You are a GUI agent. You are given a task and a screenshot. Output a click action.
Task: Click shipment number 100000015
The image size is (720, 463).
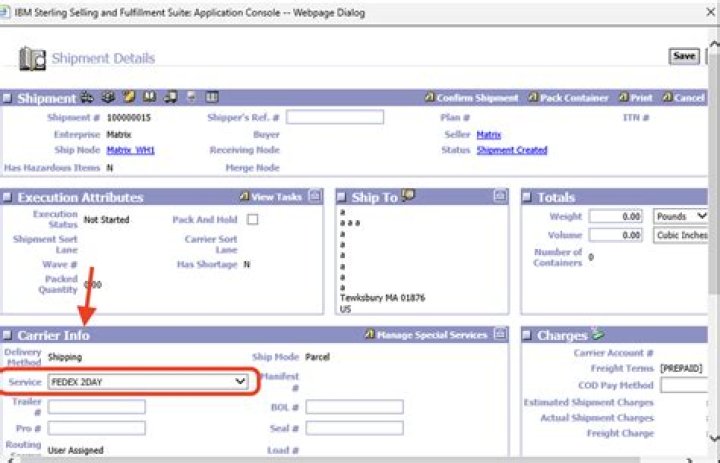129,118
